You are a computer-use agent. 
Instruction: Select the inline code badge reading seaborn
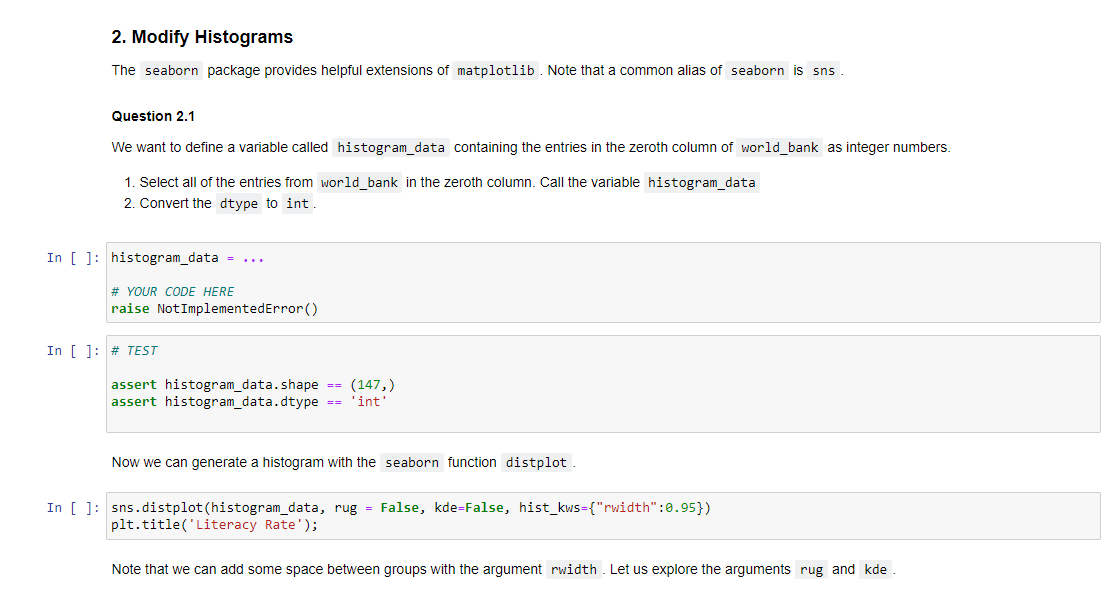point(171,70)
